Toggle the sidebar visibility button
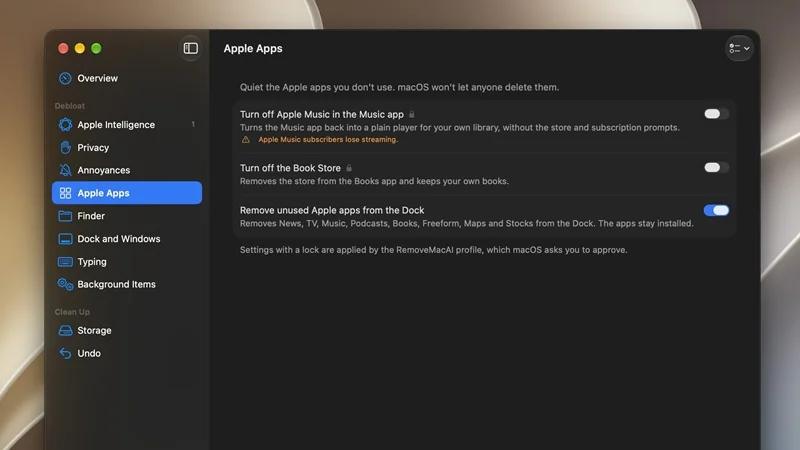This screenshot has height=450, width=800. [x=190, y=48]
